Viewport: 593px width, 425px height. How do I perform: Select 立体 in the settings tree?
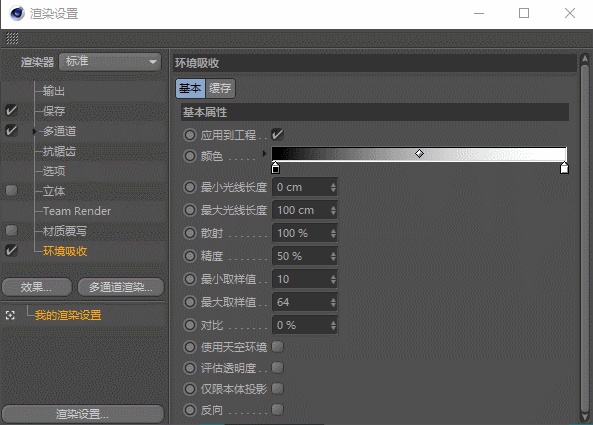(x=54, y=191)
